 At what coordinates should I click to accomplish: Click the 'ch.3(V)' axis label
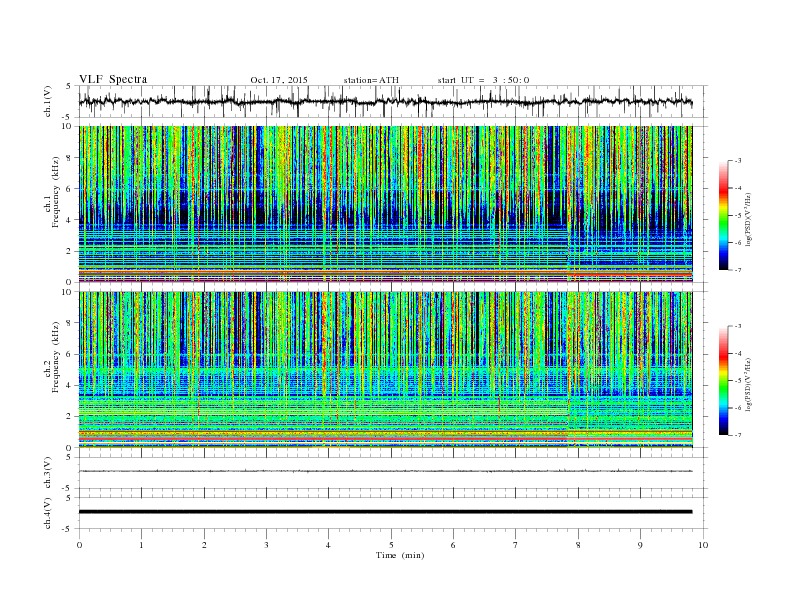tap(48, 473)
